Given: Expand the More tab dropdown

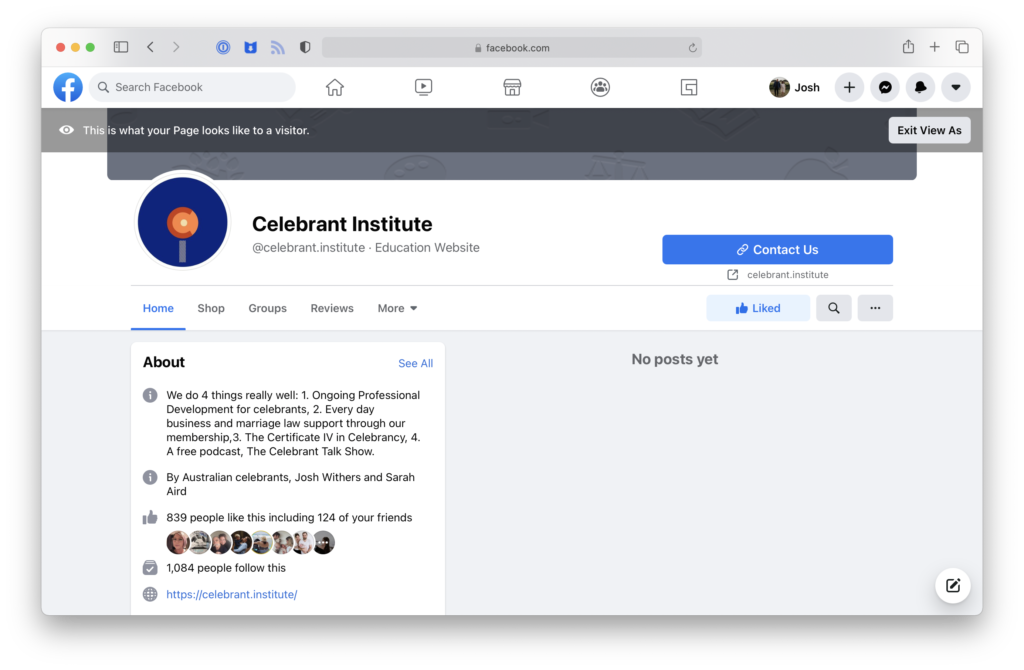Looking at the screenshot, I should (397, 308).
